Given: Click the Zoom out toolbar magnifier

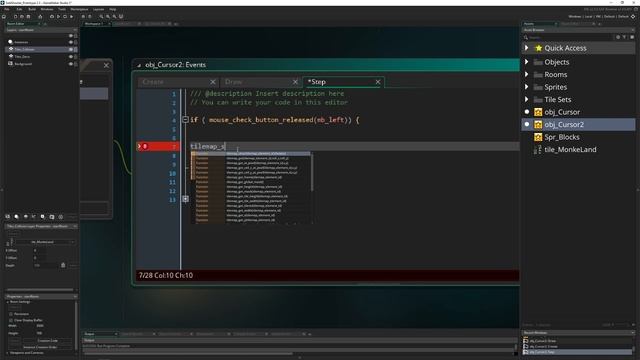Looking at the screenshot, I should tap(101, 16).
